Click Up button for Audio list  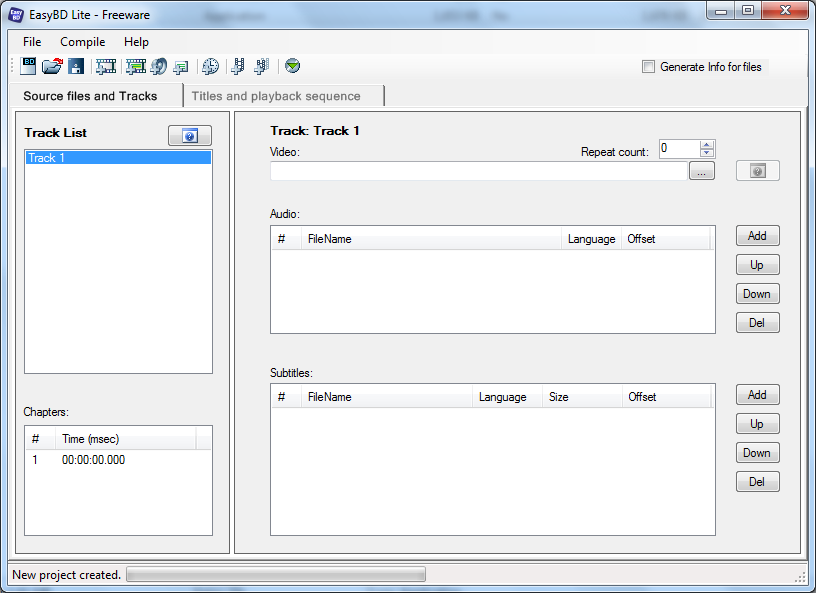click(758, 264)
